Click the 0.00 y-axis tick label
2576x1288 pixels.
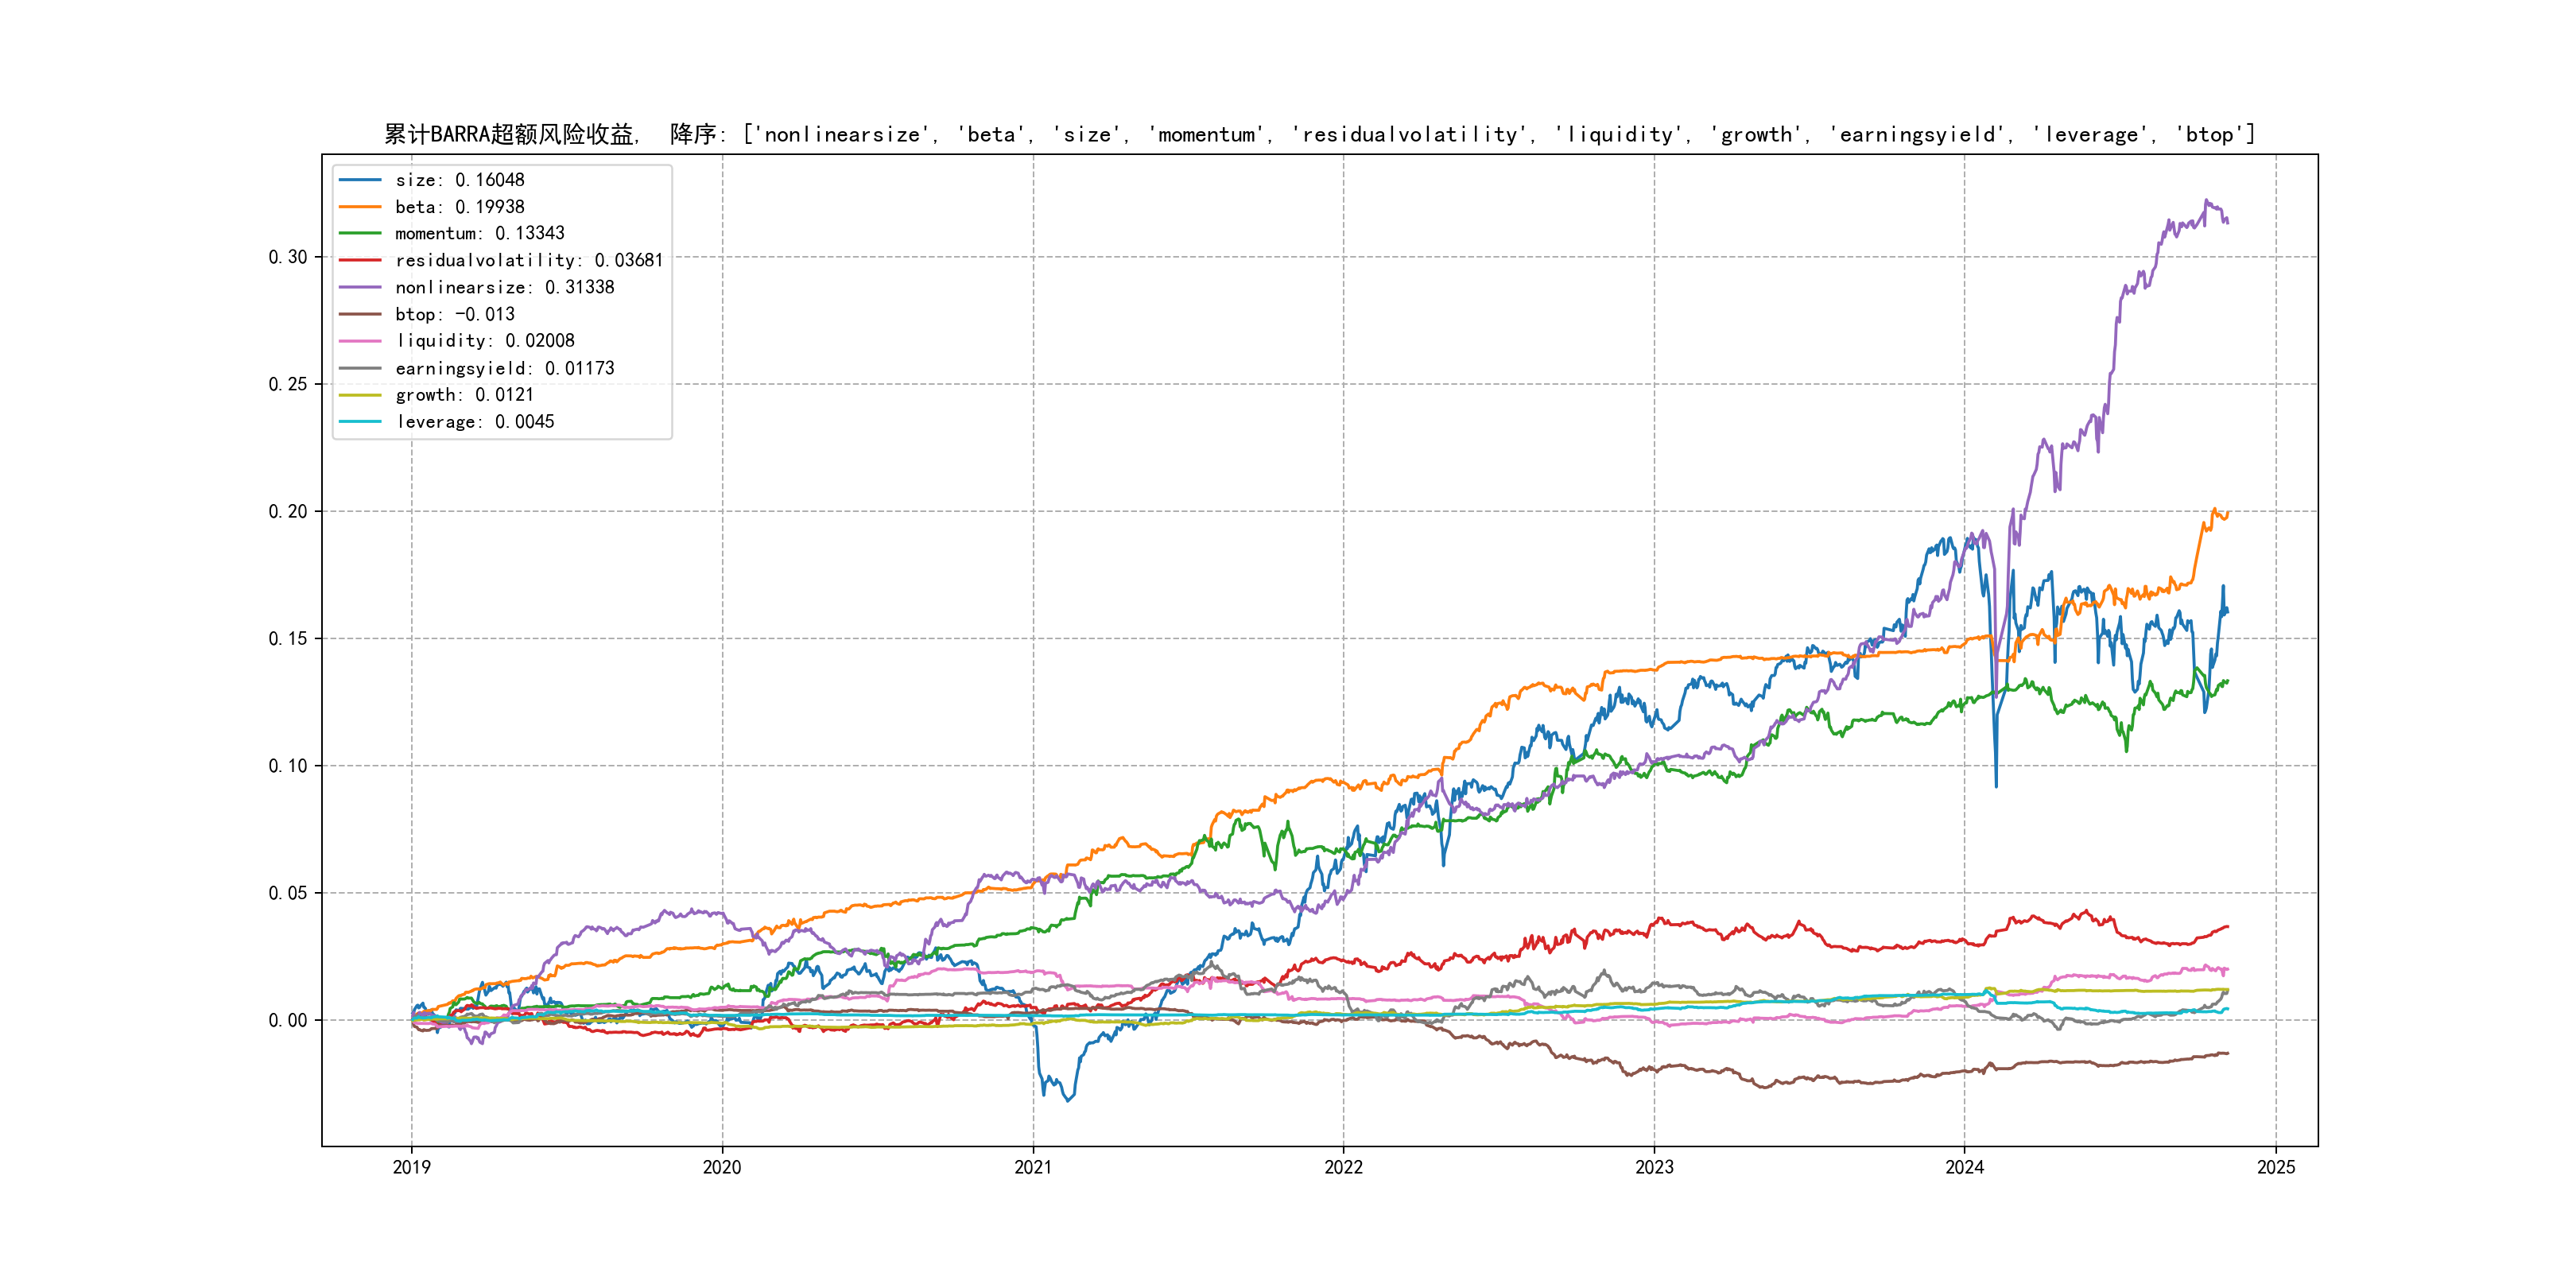[x=287, y=1020]
